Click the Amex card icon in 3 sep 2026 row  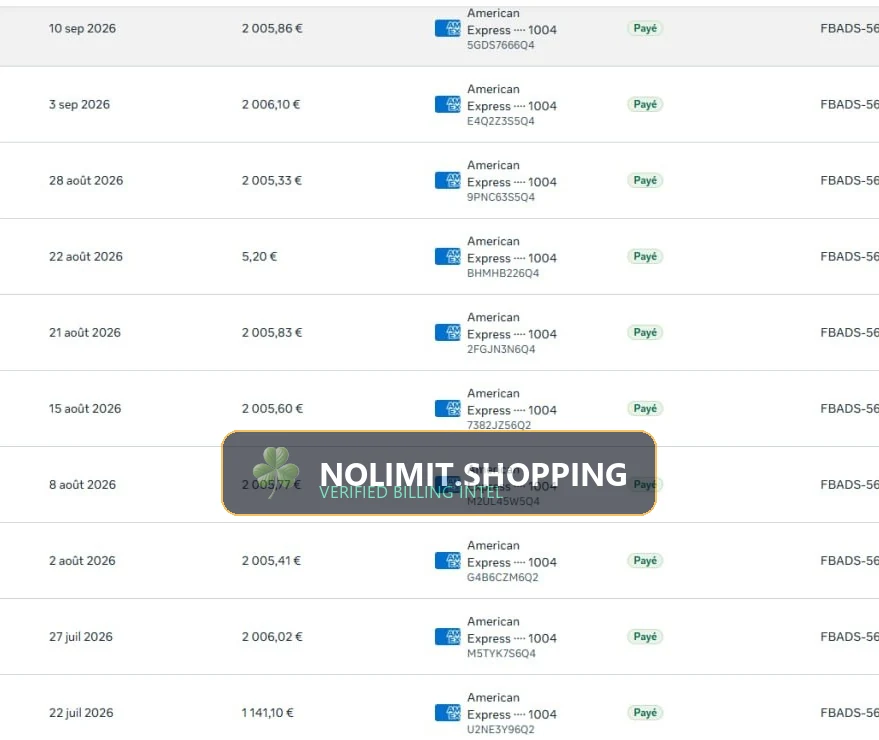(447, 104)
